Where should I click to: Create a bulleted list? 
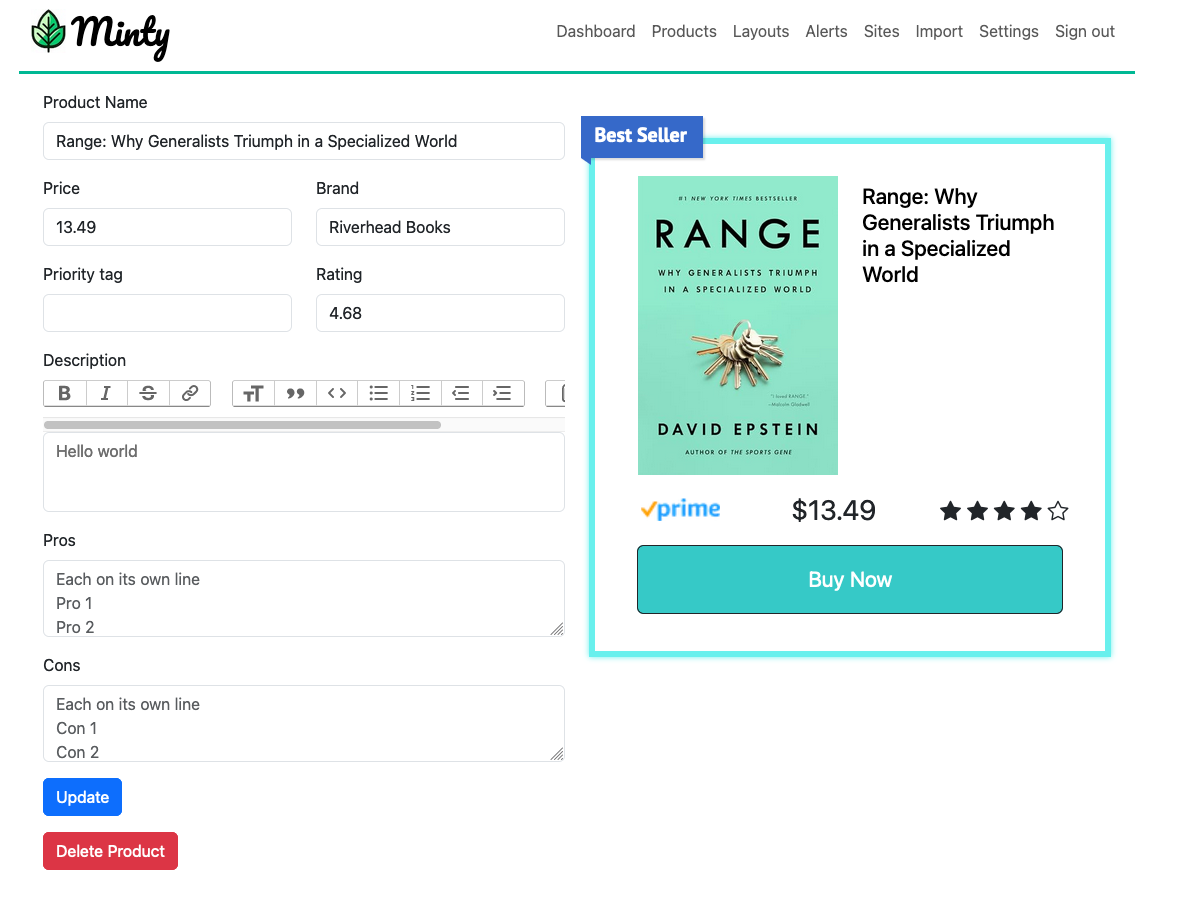(378, 393)
